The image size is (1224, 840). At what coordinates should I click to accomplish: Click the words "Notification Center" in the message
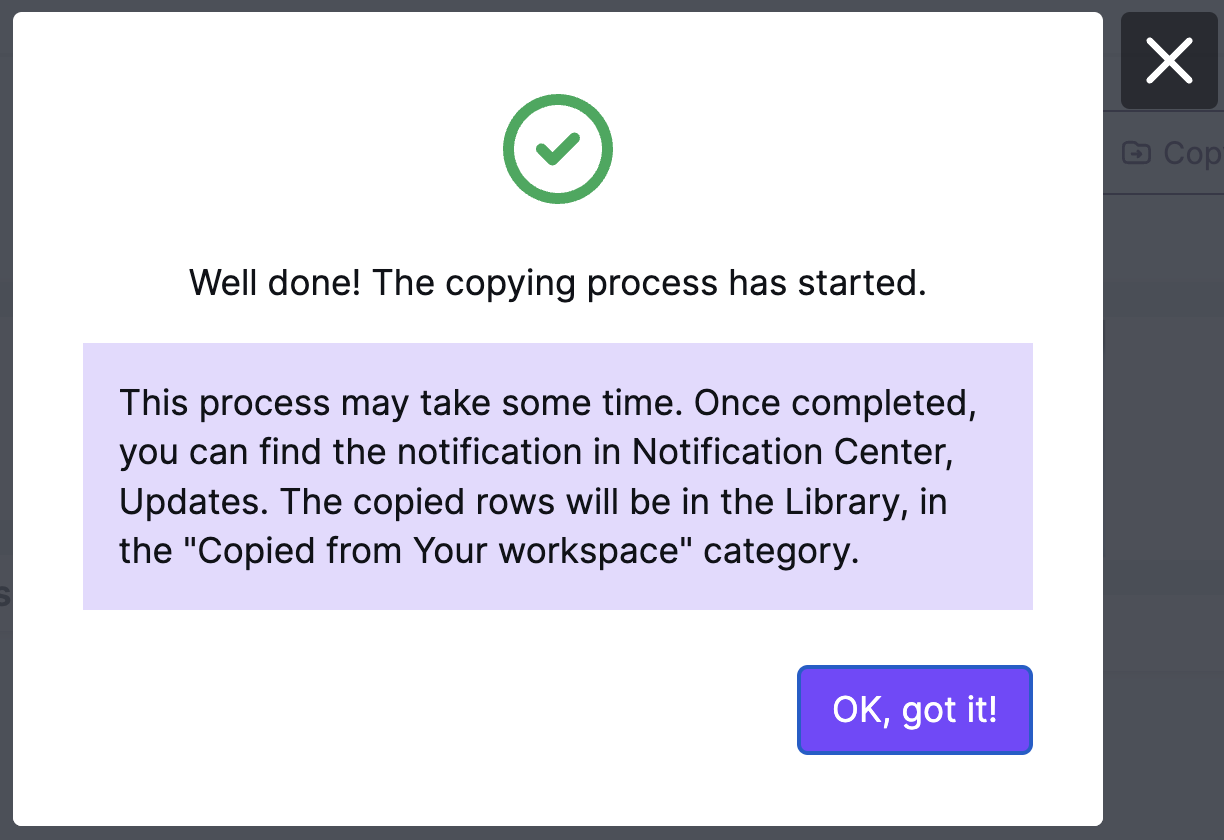(786, 453)
